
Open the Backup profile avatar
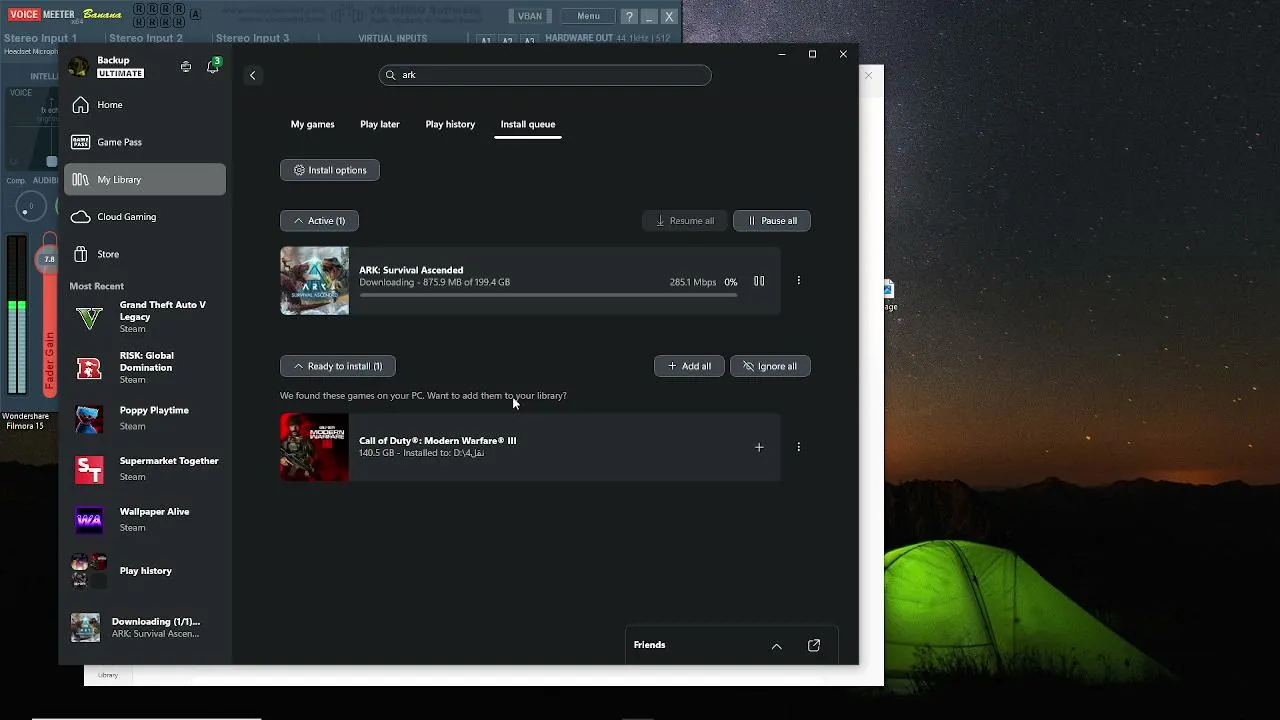pyautogui.click(x=78, y=67)
